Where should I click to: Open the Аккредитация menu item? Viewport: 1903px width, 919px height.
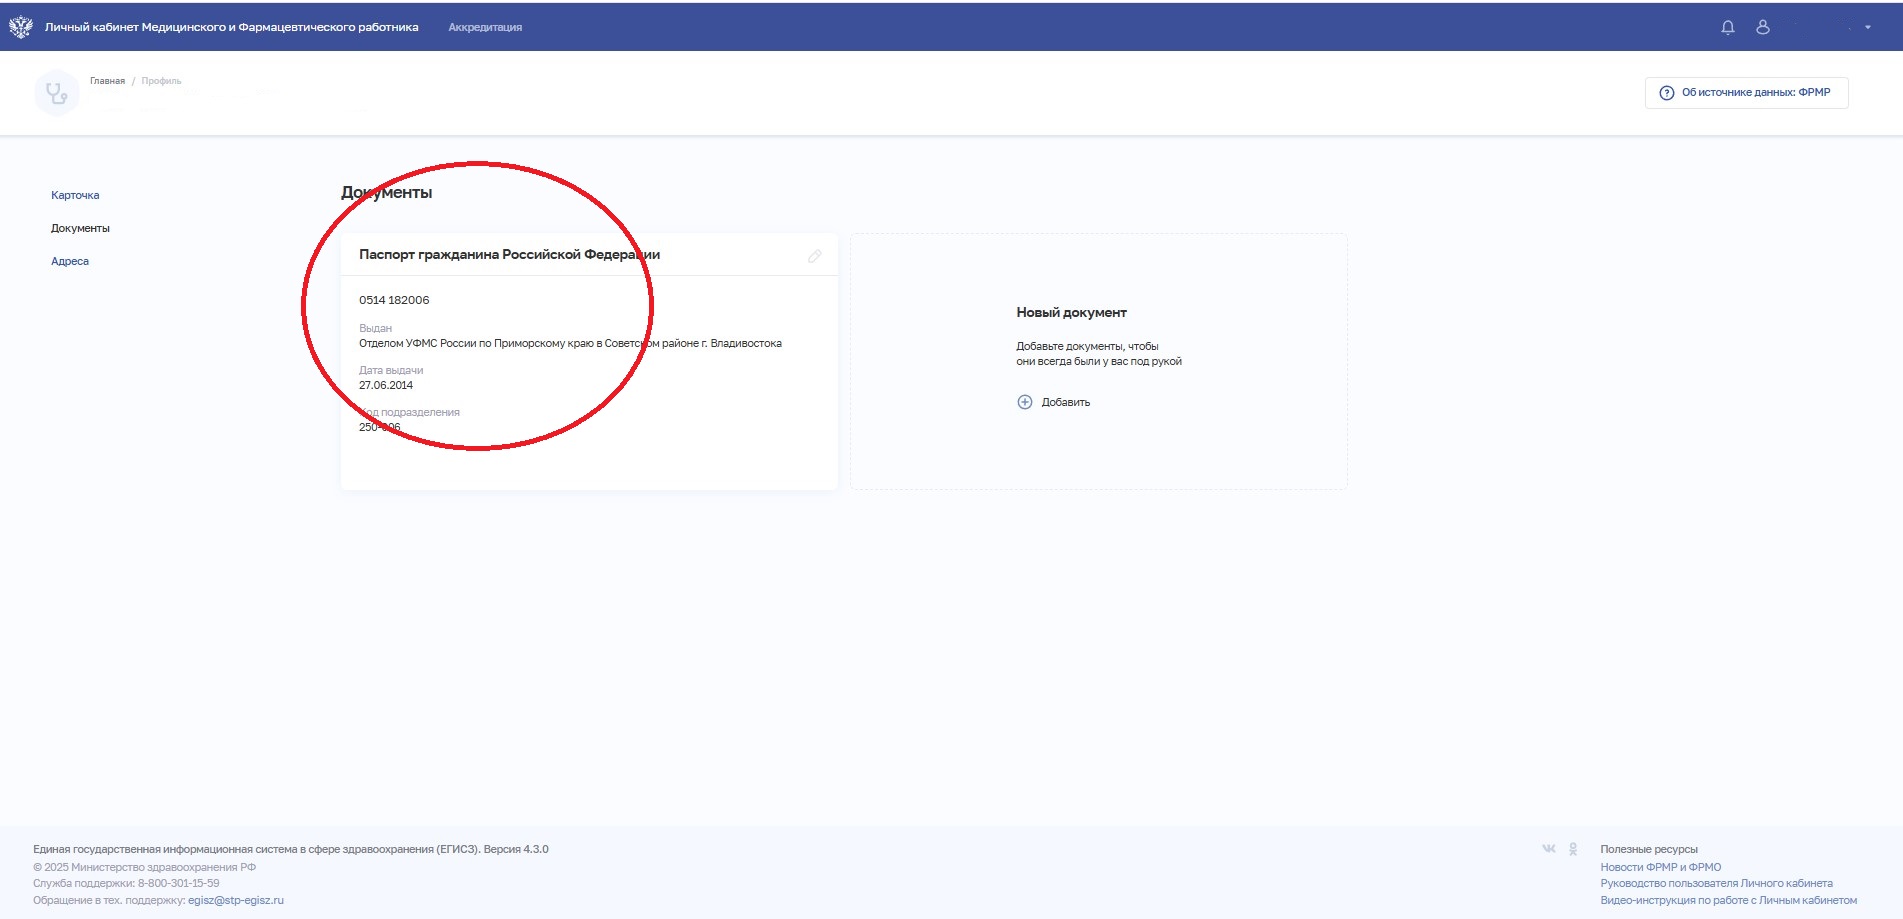click(485, 27)
